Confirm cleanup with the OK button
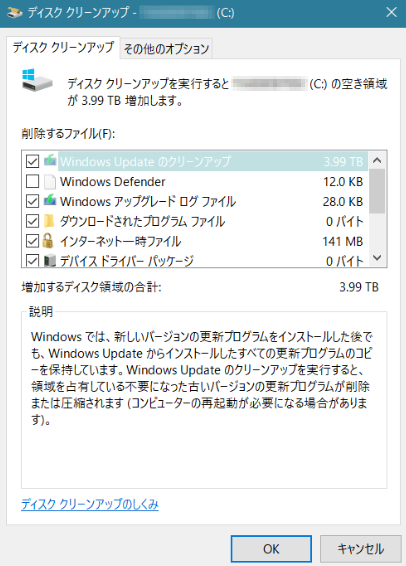The width and height of the screenshot is (406, 566). point(271,549)
